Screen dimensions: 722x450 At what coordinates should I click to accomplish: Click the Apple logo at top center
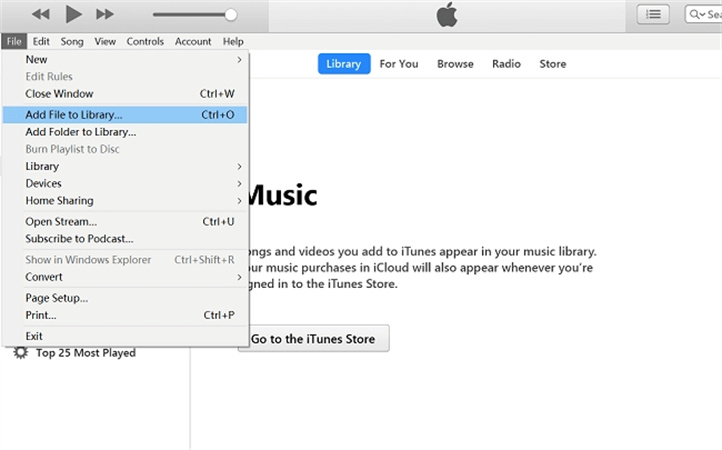pyautogui.click(x=446, y=14)
